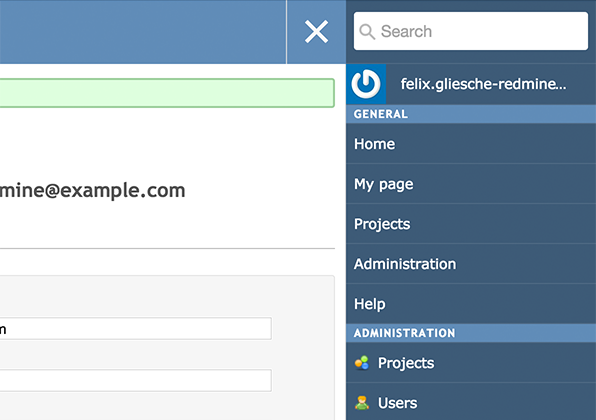Click the magnifier icon in search box
This screenshot has width=596, height=420.
pyautogui.click(x=367, y=32)
